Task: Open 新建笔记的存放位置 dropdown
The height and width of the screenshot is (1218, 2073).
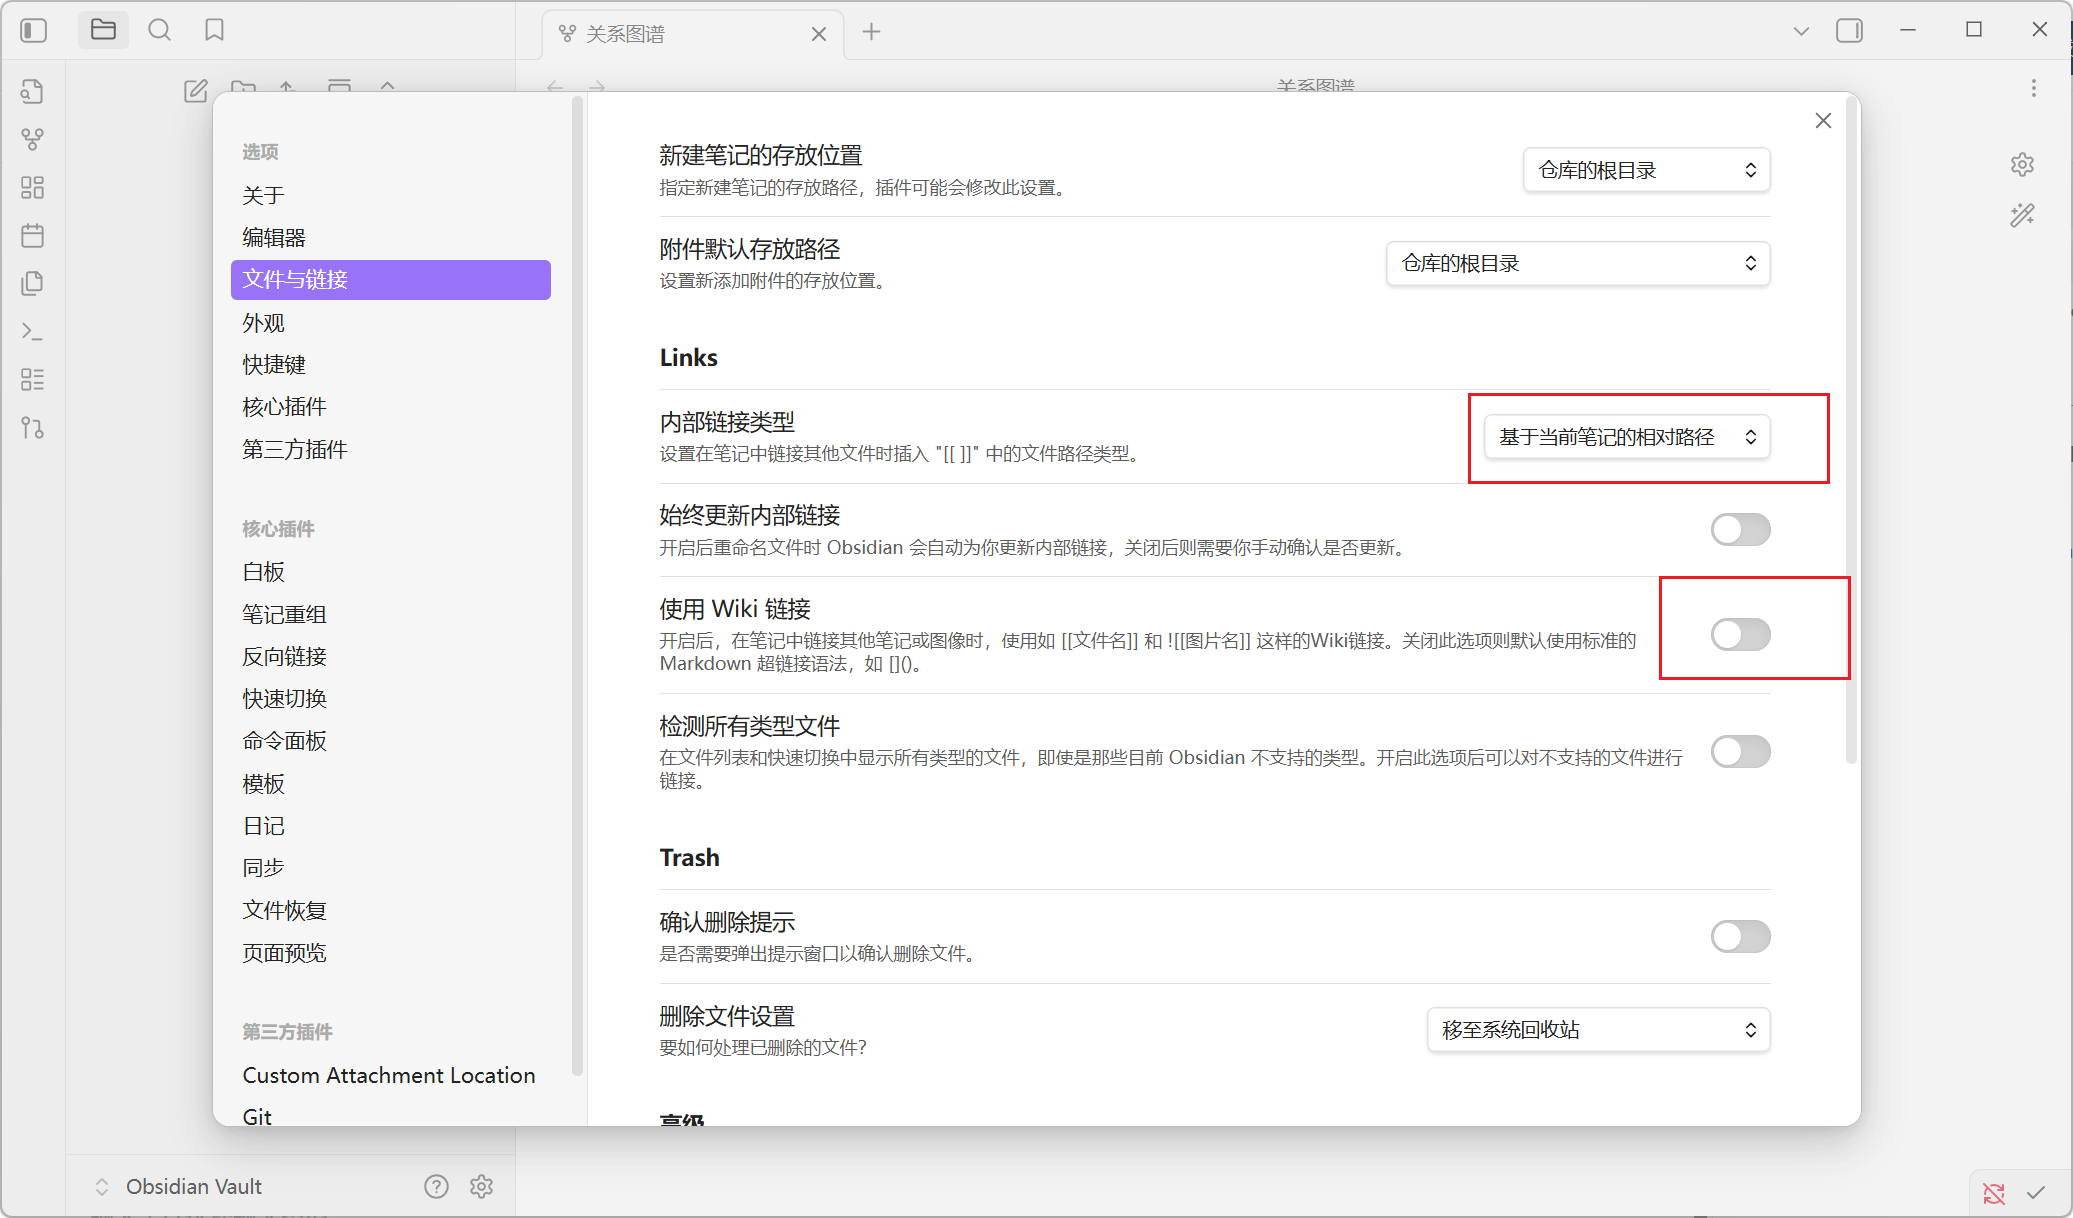Action: coord(1646,170)
